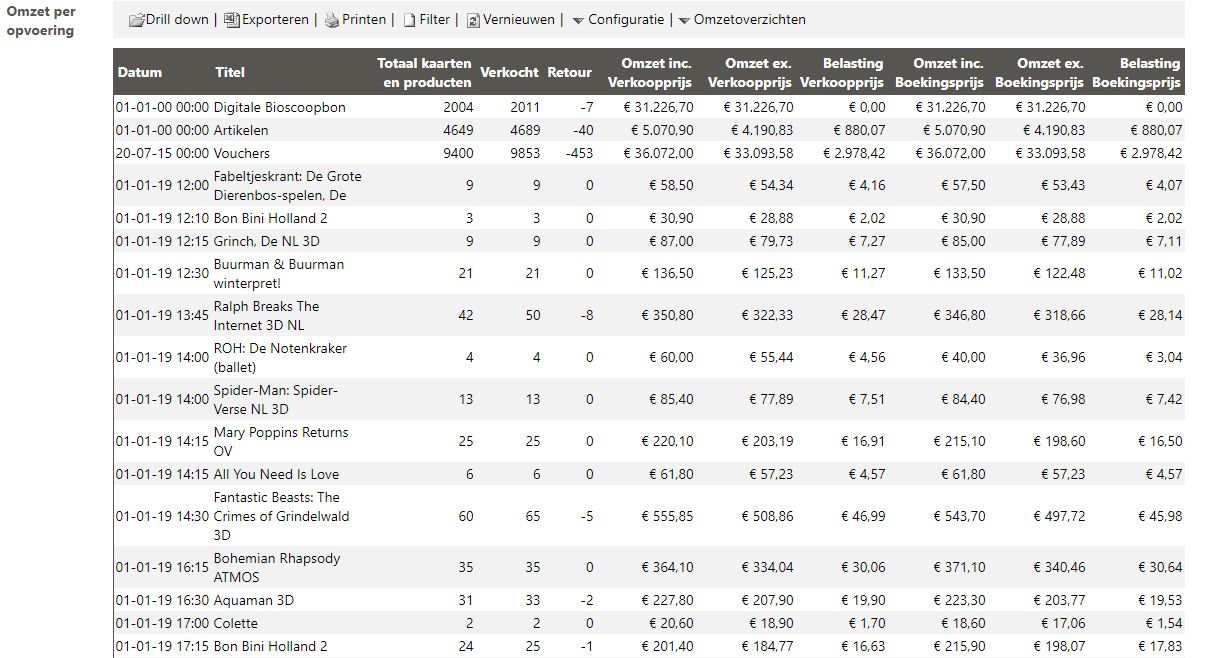Click the Retour column header
Image resolution: width=1205 pixels, height=658 pixels.
569,72
